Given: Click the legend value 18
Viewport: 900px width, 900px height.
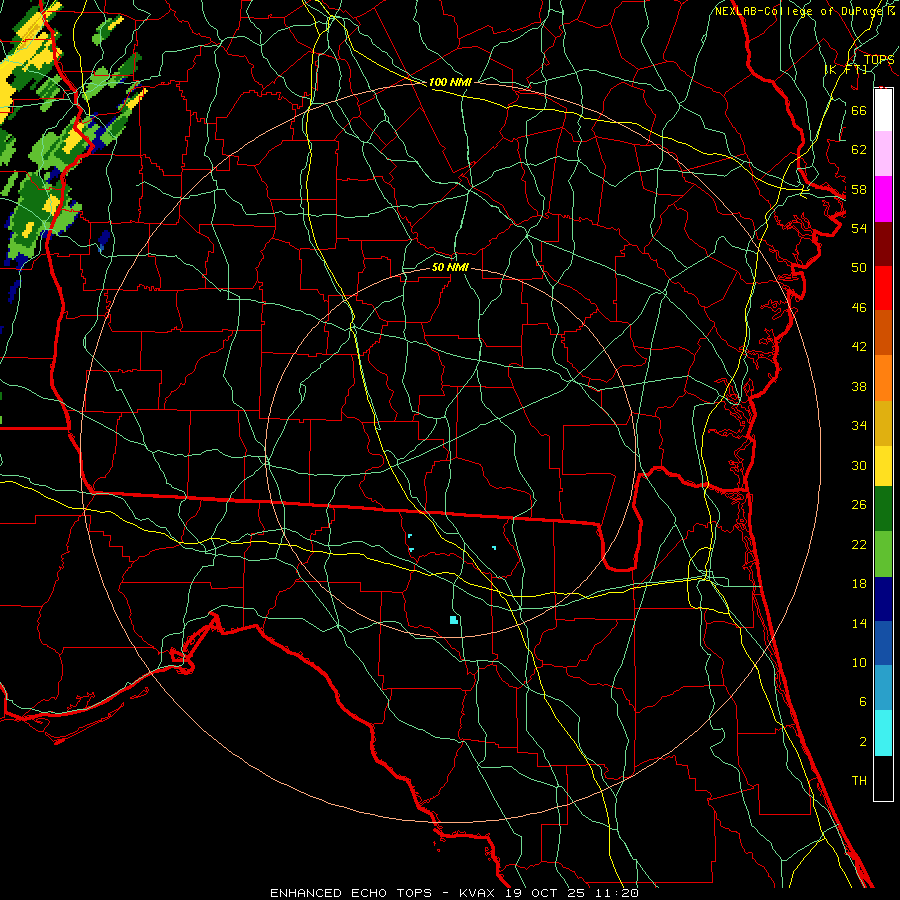Looking at the screenshot, I should point(859,584).
